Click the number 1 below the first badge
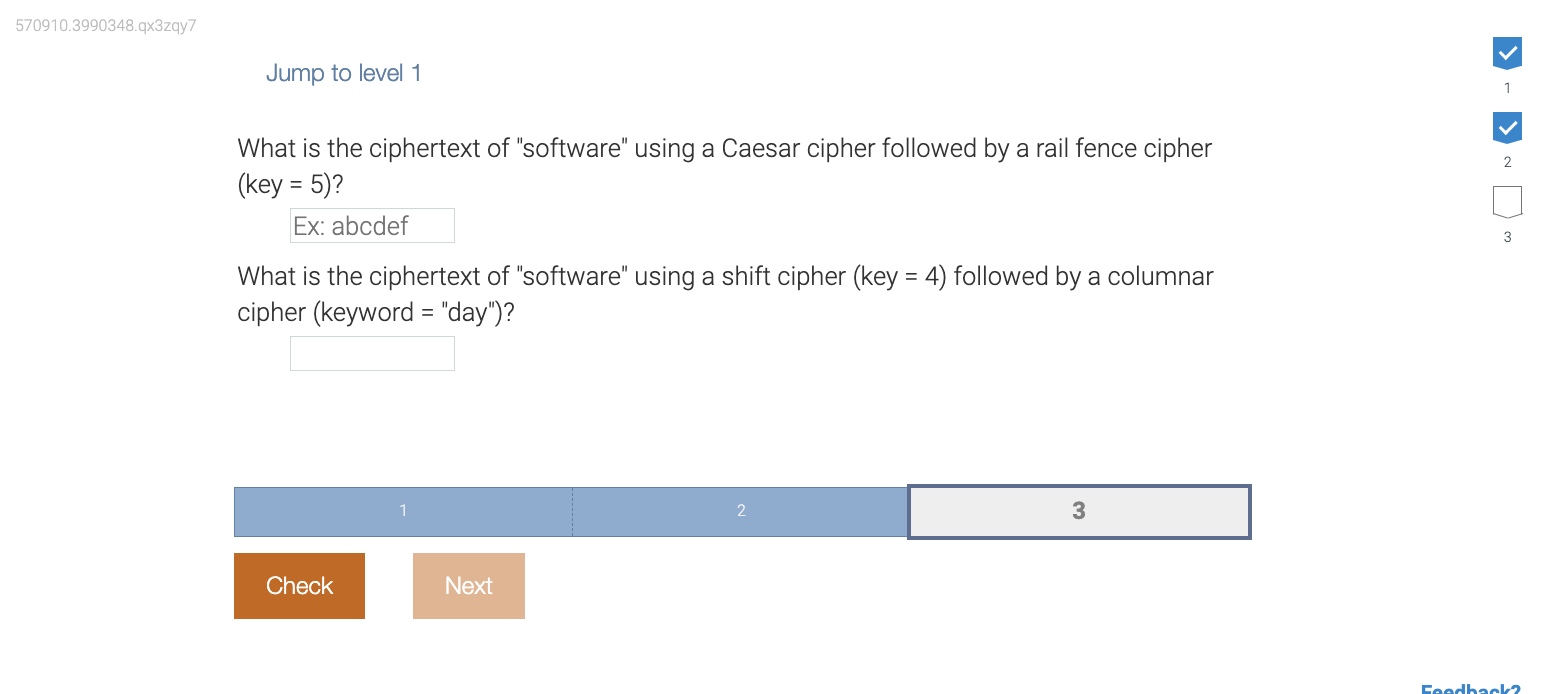 (1507, 87)
